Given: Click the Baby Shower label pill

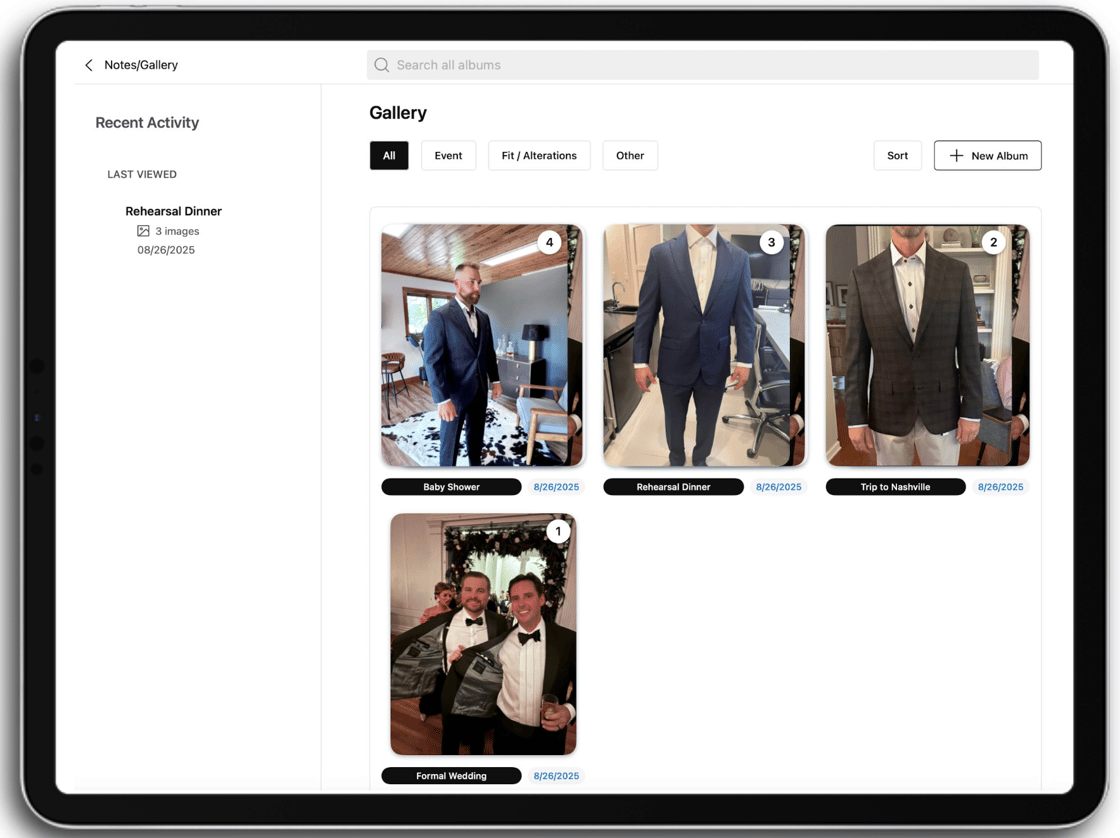Looking at the screenshot, I should 451,487.
